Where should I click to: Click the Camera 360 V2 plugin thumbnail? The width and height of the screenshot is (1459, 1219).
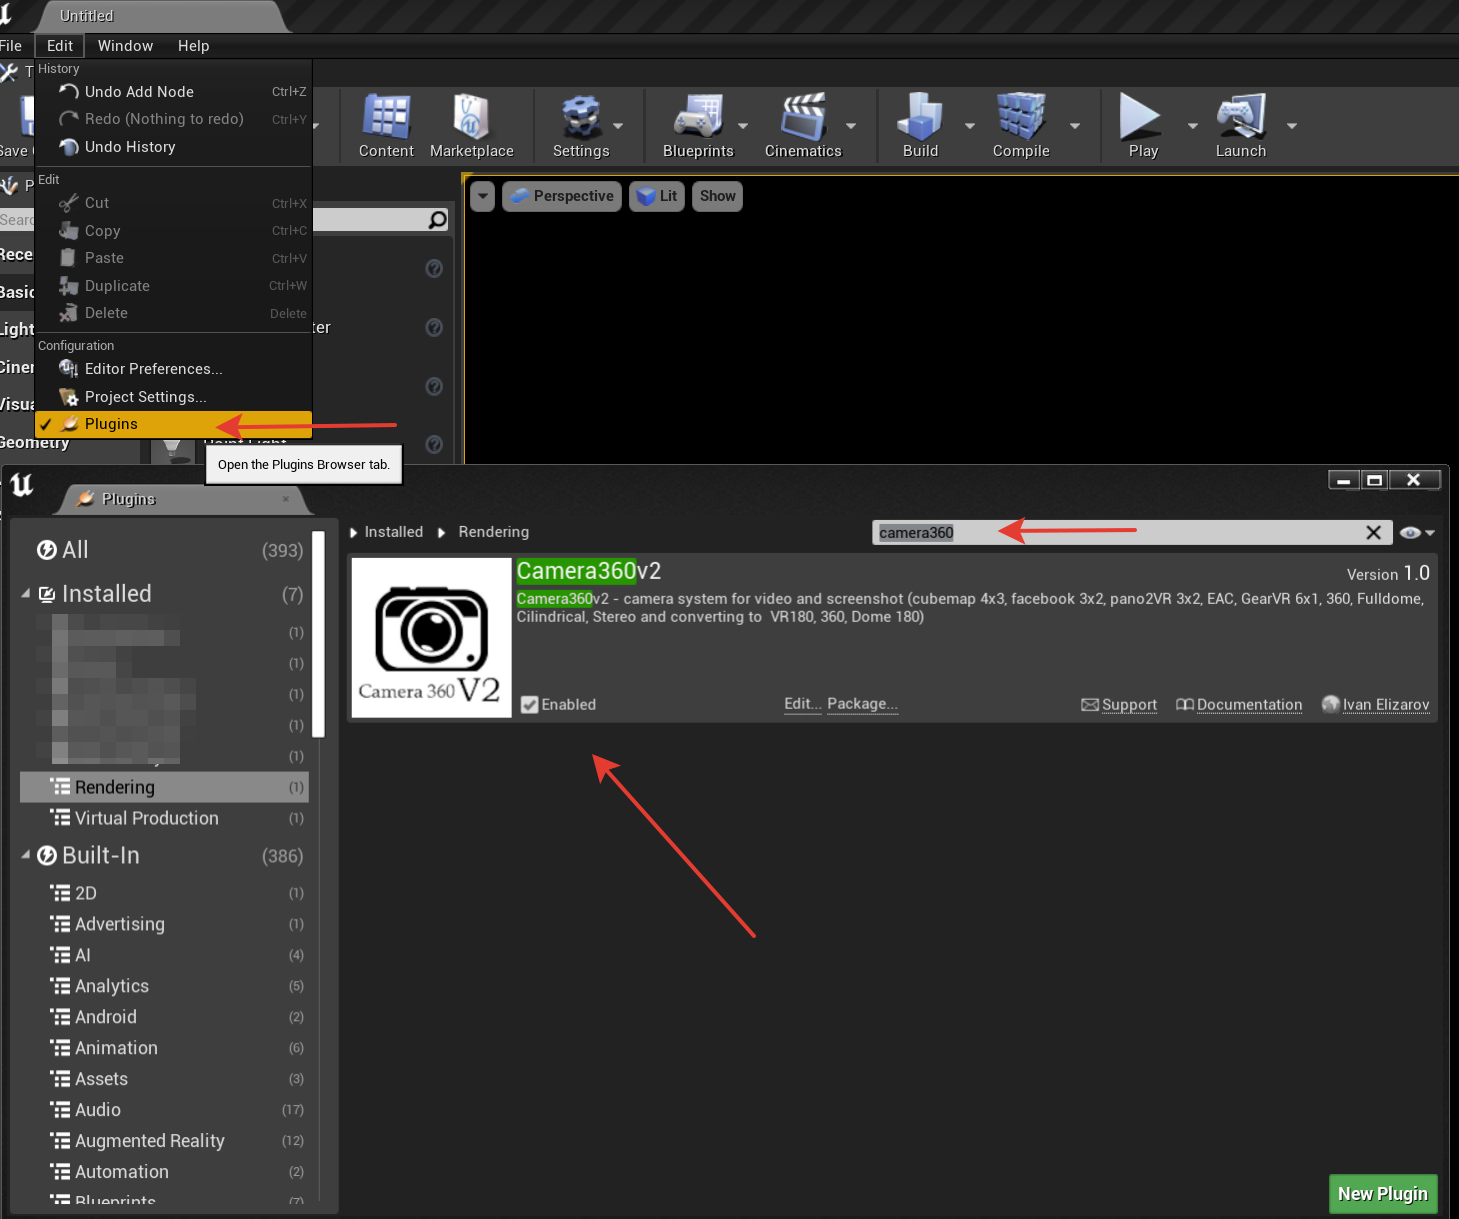pos(431,638)
